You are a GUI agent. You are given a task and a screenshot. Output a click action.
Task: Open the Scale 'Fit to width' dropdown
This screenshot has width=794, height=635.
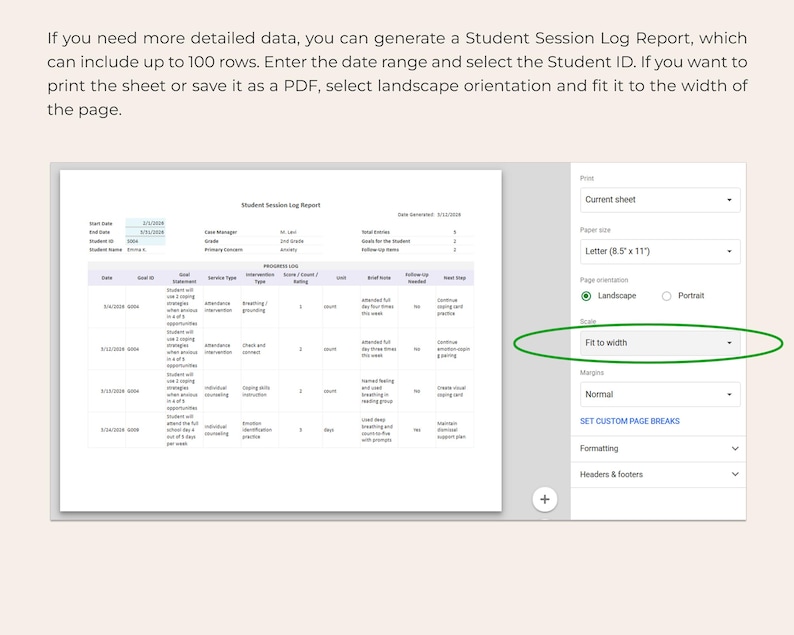(x=660, y=343)
